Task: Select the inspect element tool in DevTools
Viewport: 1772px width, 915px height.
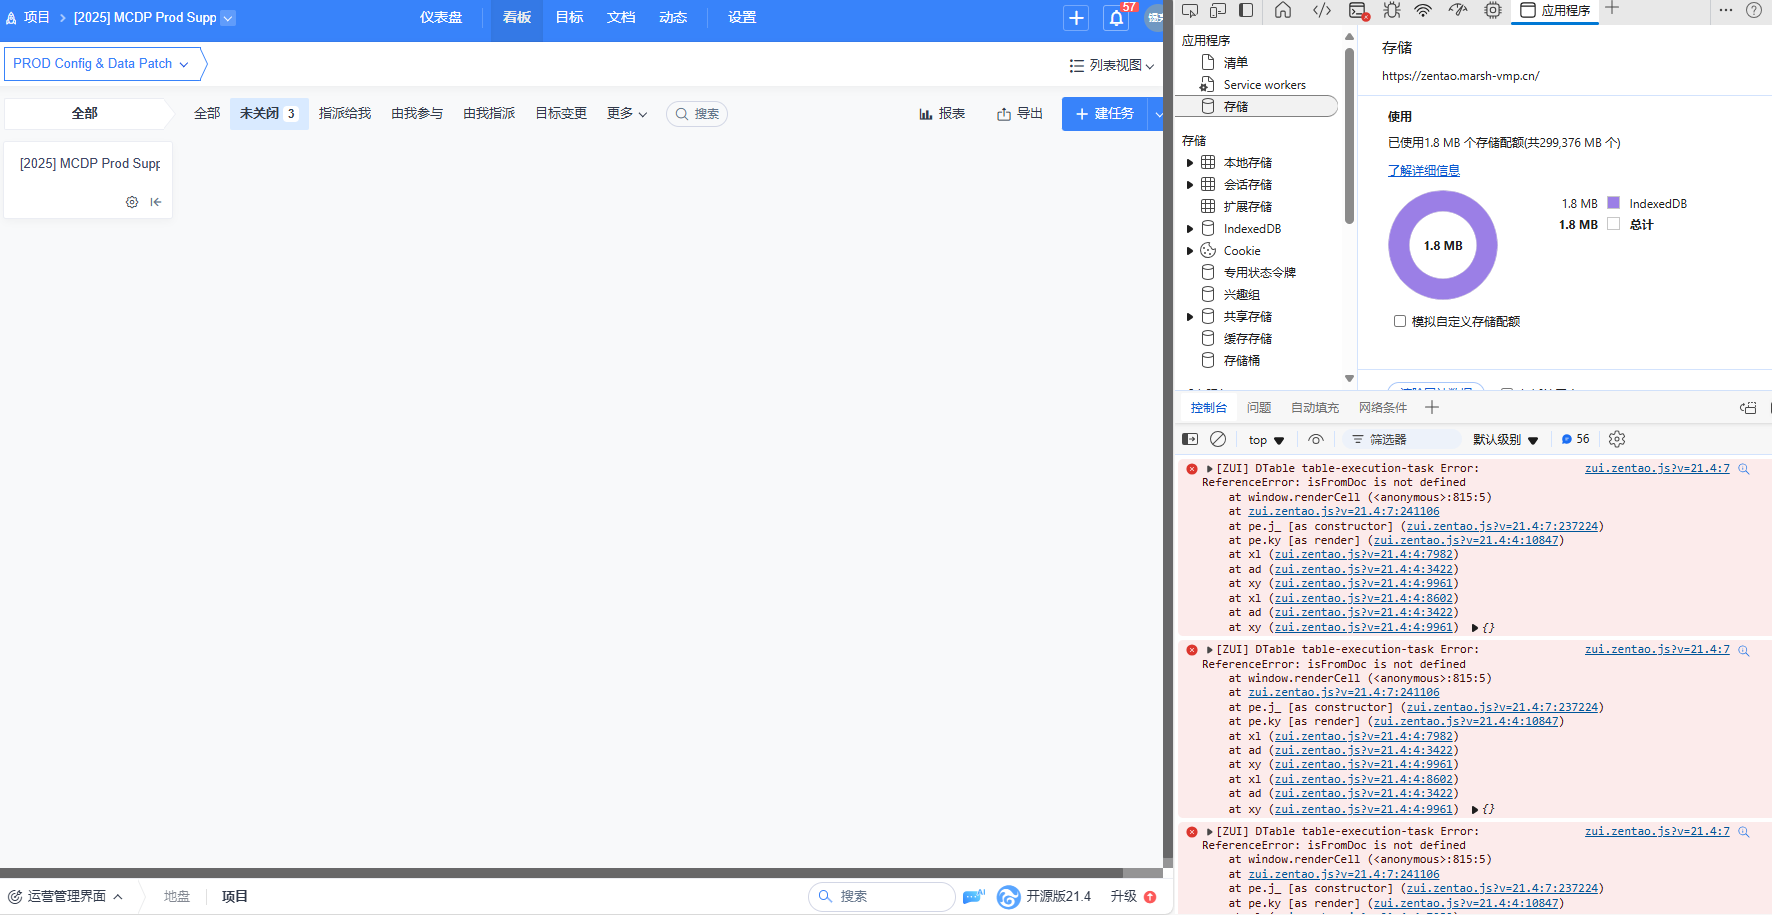Action: [x=1190, y=10]
